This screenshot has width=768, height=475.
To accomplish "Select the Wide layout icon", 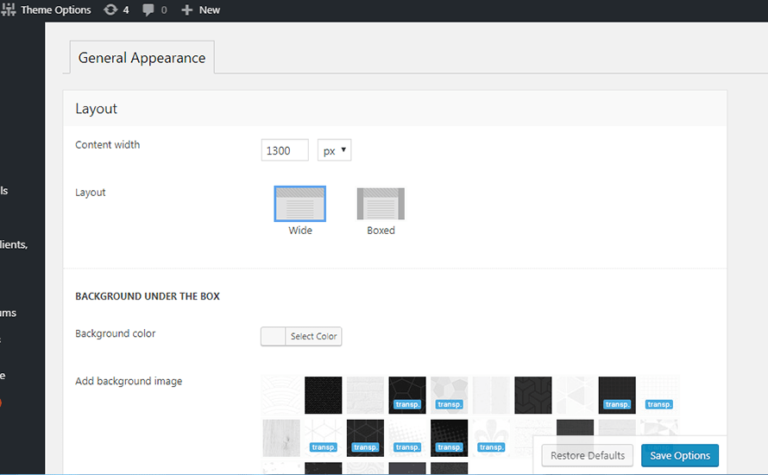I will point(300,203).
